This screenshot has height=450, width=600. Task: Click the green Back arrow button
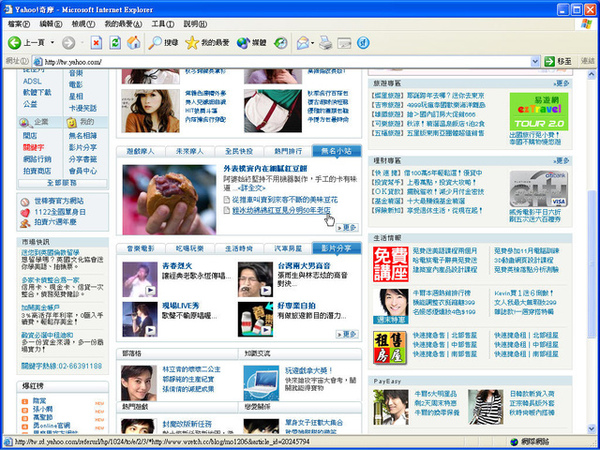coord(15,42)
